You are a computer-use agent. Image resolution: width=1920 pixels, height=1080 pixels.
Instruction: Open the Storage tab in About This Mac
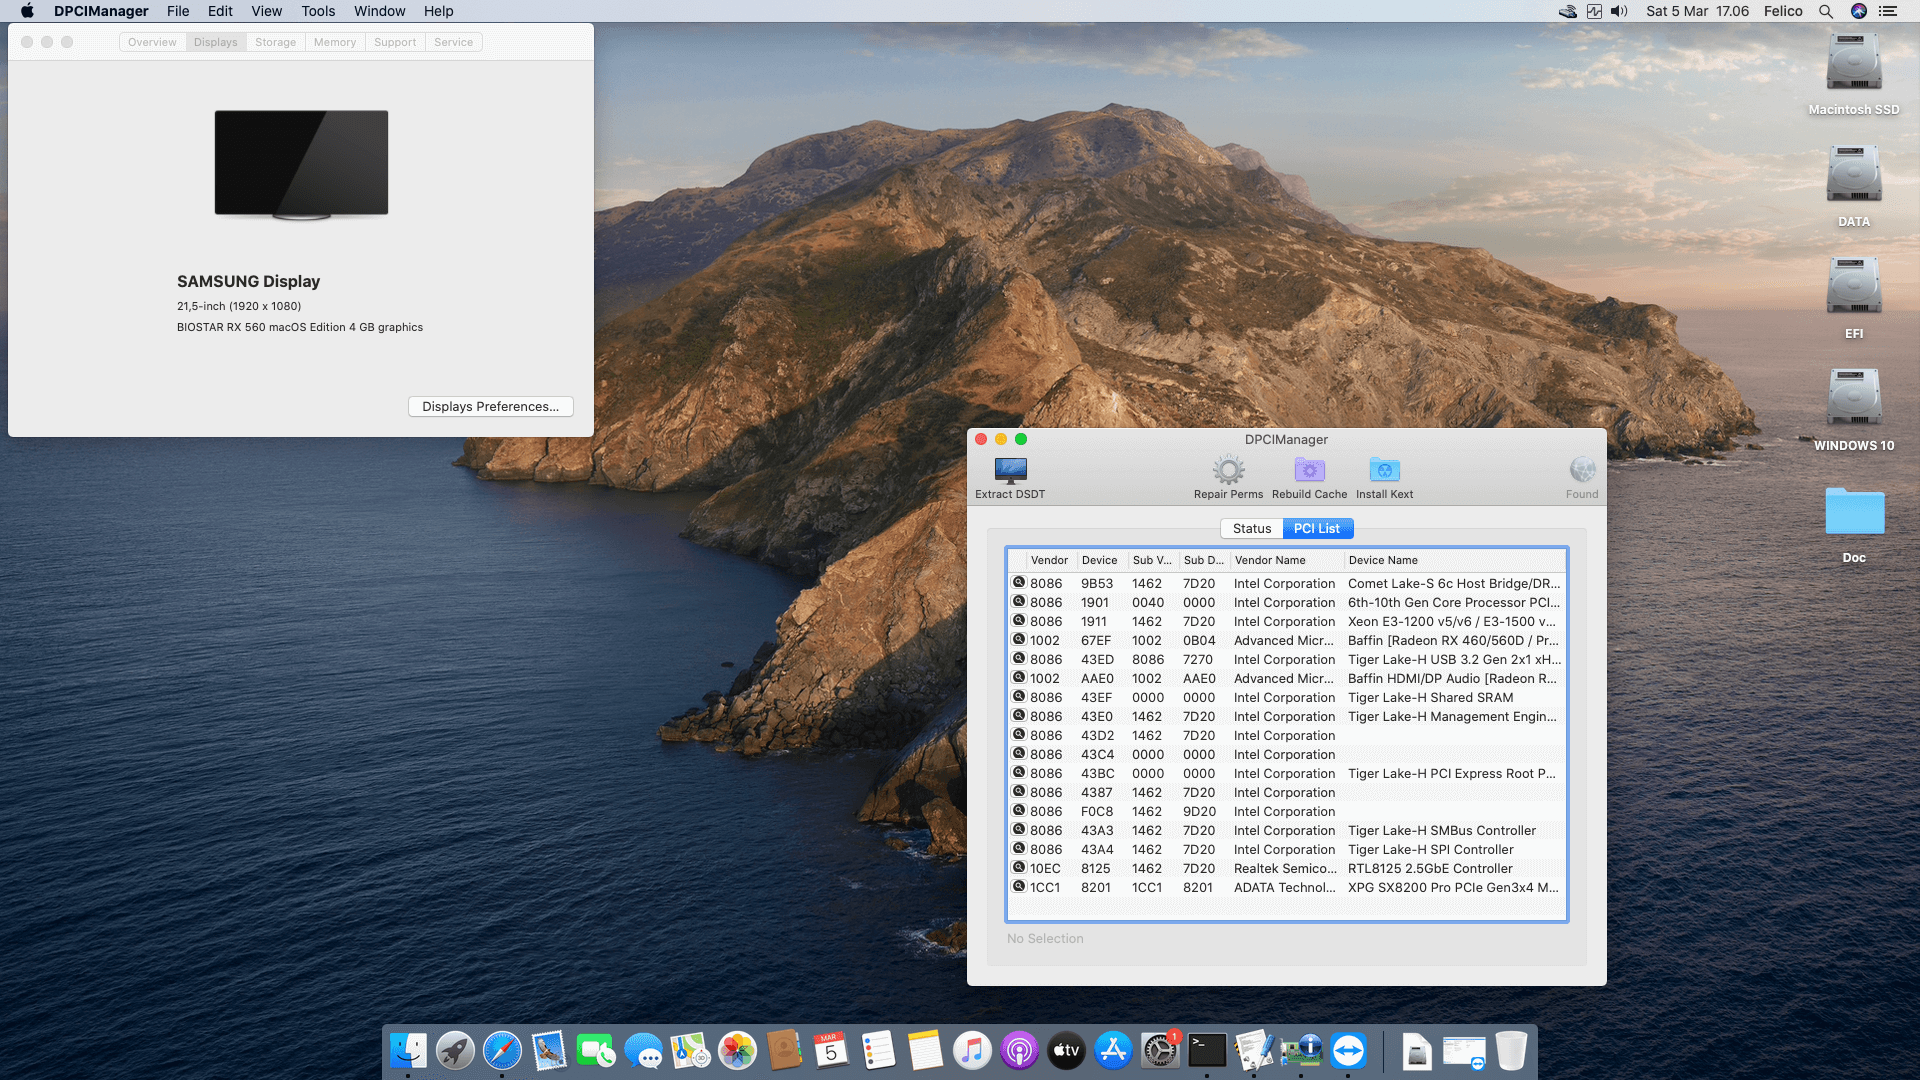[x=275, y=42]
